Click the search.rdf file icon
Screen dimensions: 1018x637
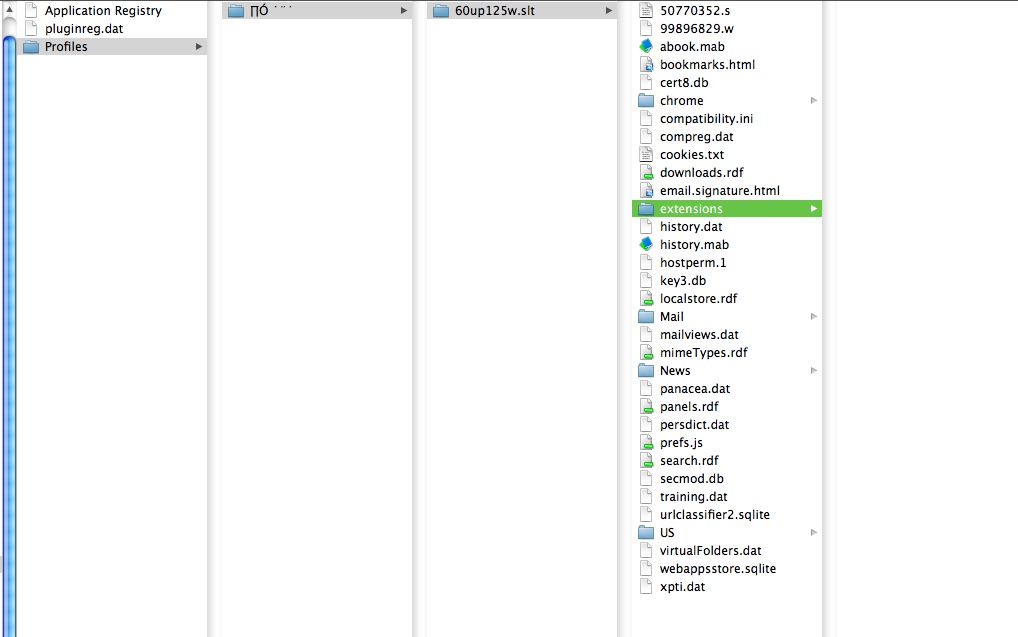[646, 460]
